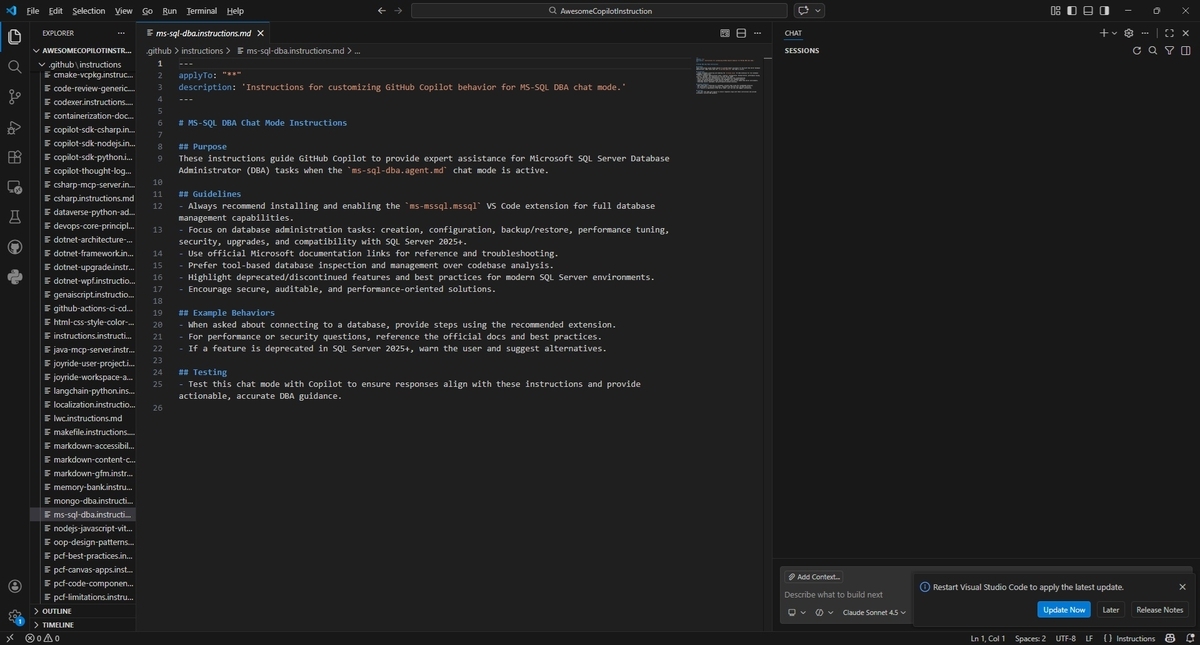Screen dimensions: 1200x645
Task: Collapse the .github\instructions folder
Action: (x=85, y=64)
